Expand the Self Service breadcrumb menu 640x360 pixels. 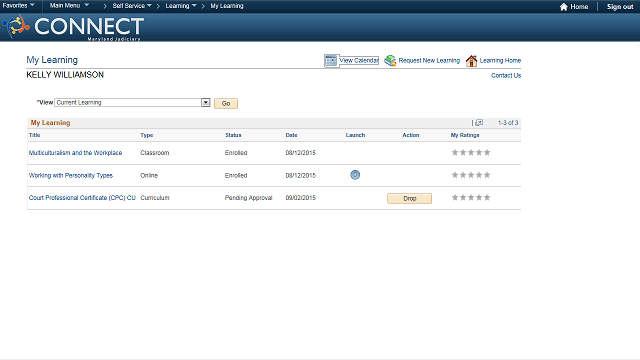click(x=132, y=6)
